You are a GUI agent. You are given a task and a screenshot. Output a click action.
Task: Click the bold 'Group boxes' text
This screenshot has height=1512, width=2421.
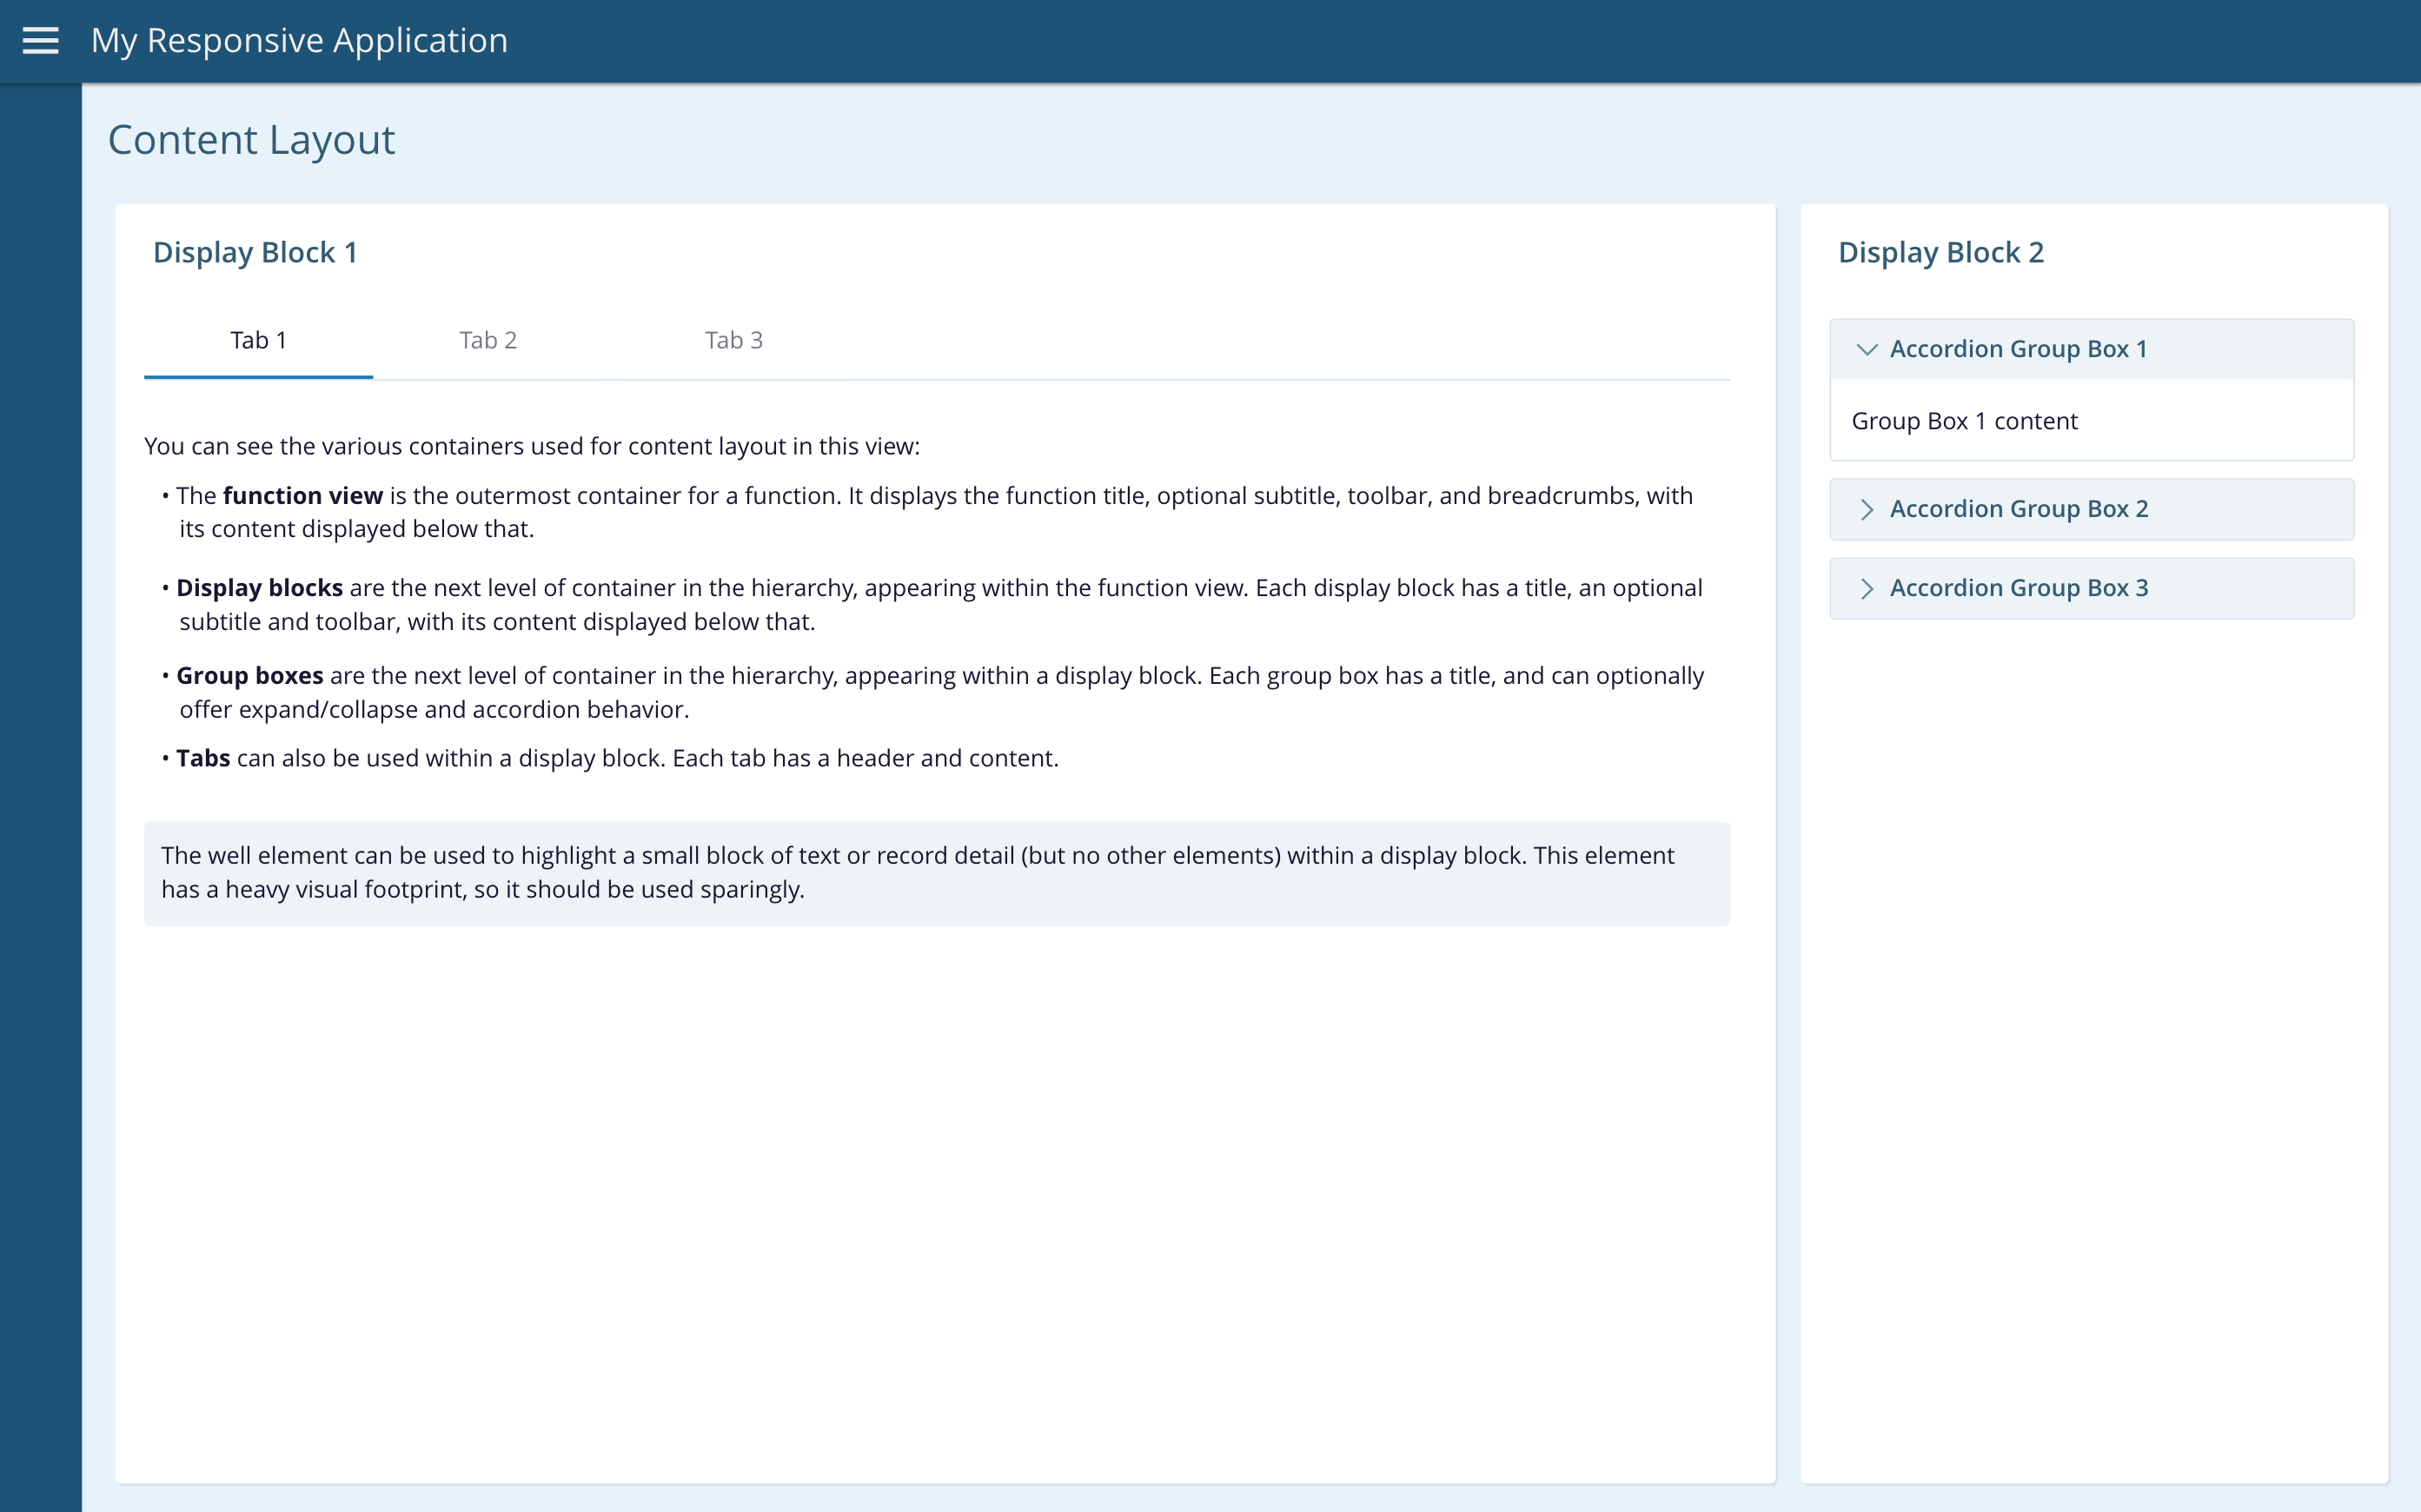click(249, 676)
